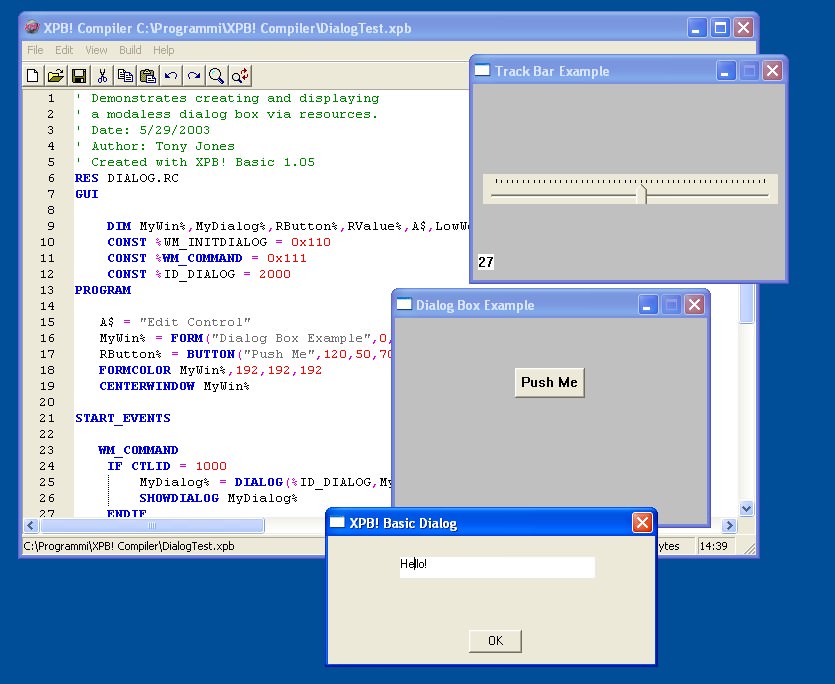
Task: Open Find and Replace in the toolbar
Action: coord(240,76)
